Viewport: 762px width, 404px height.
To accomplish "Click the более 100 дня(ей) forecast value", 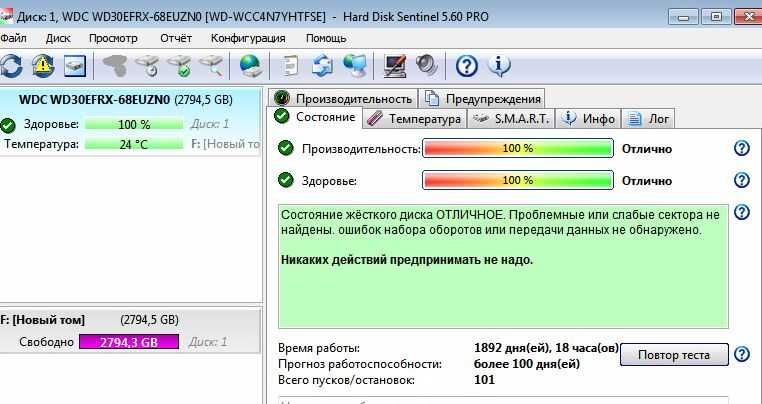I will [x=527, y=364].
